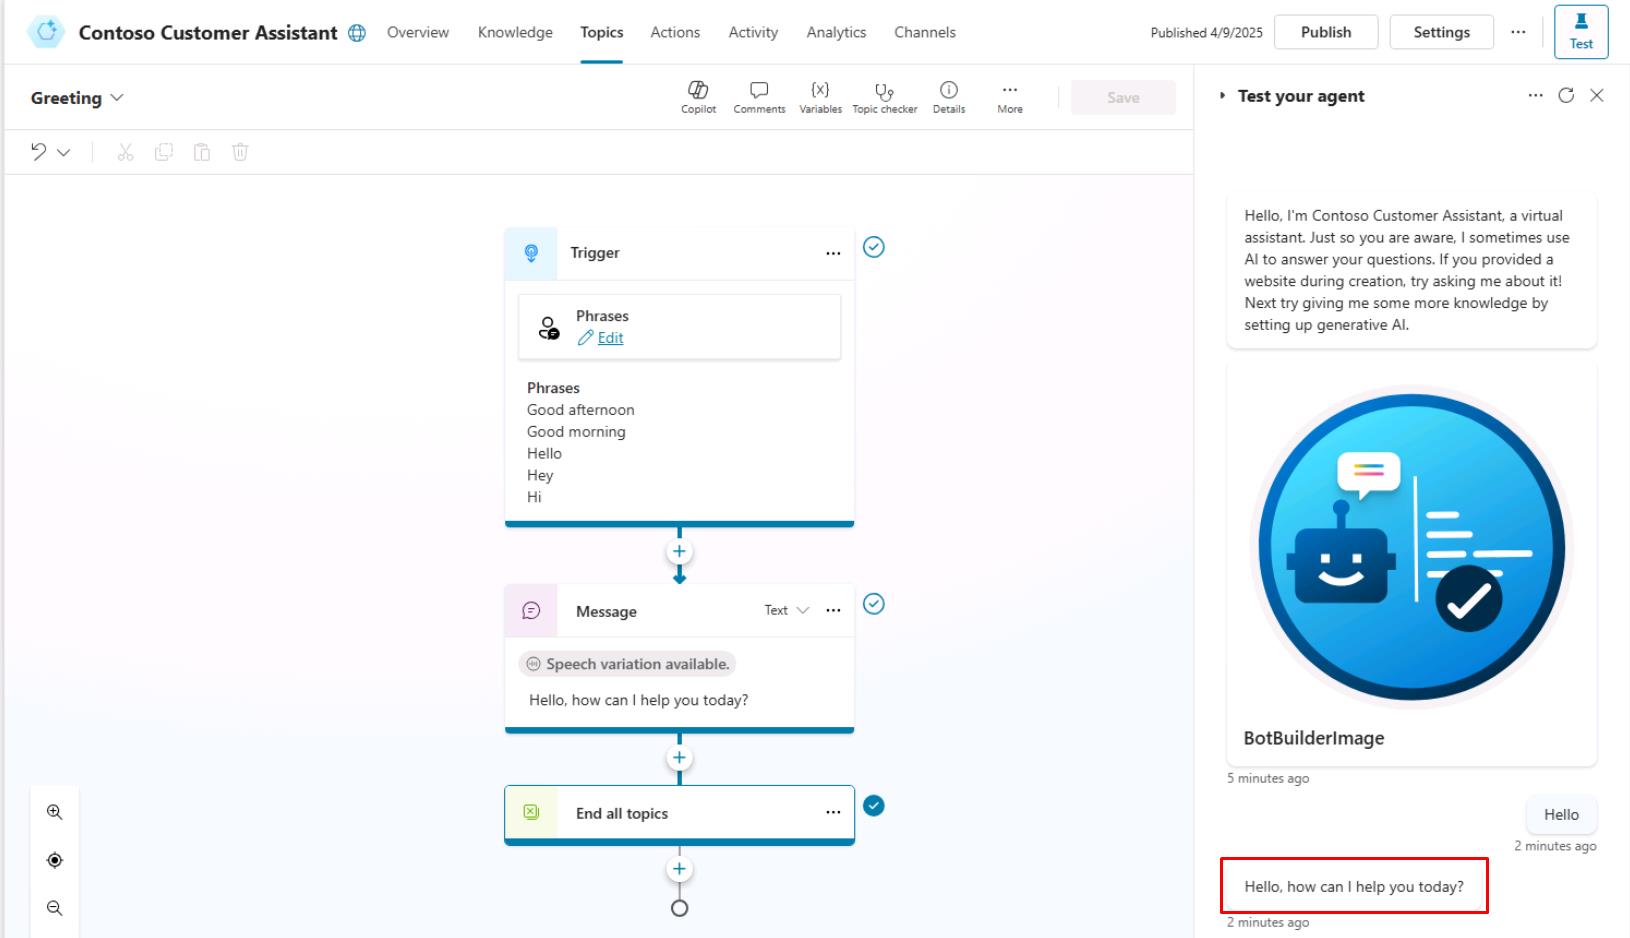1630x938 pixels.
Task: Add node below Trigger with plus
Action: (x=679, y=551)
